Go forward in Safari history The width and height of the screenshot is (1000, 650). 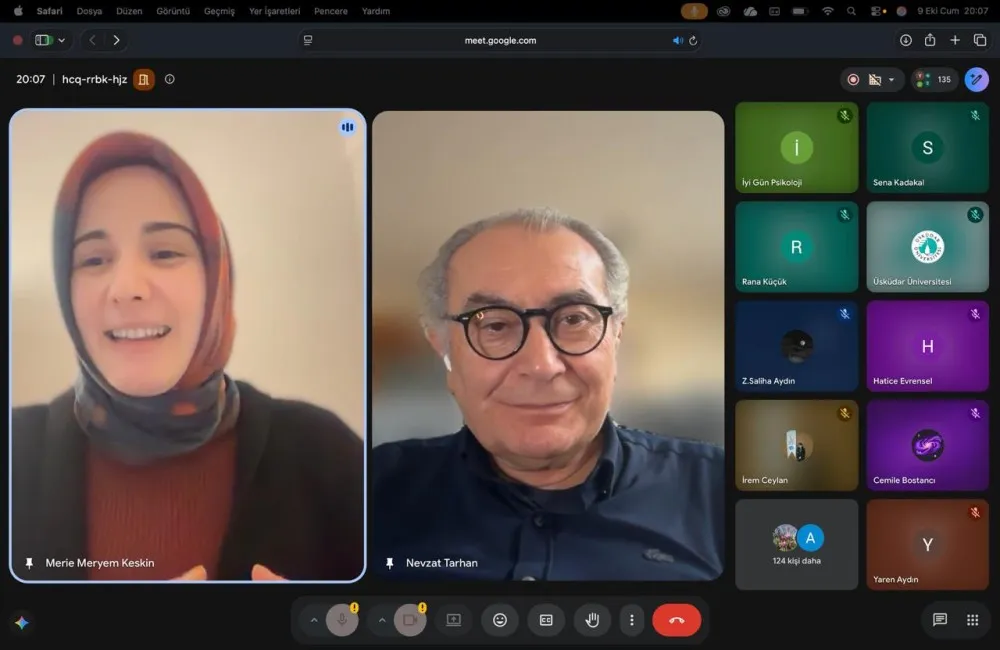click(x=116, y=40)
